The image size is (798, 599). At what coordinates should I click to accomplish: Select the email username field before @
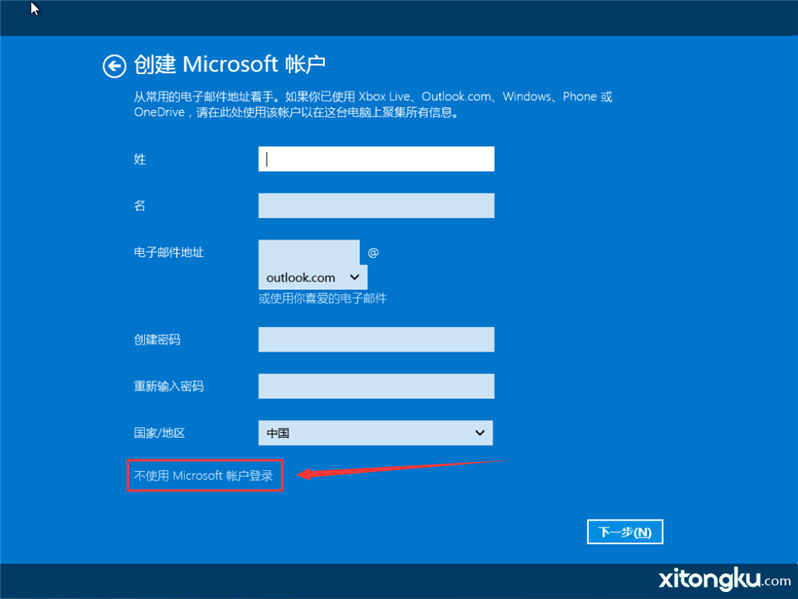(x=308, y=251)
